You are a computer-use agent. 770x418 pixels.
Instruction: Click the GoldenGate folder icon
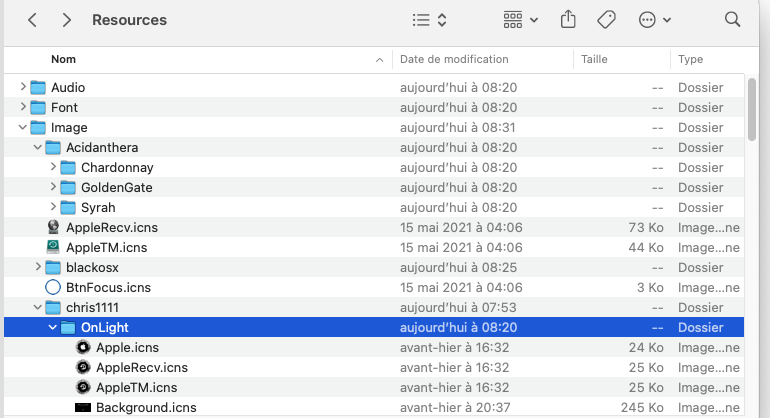[x=68, y=188]
